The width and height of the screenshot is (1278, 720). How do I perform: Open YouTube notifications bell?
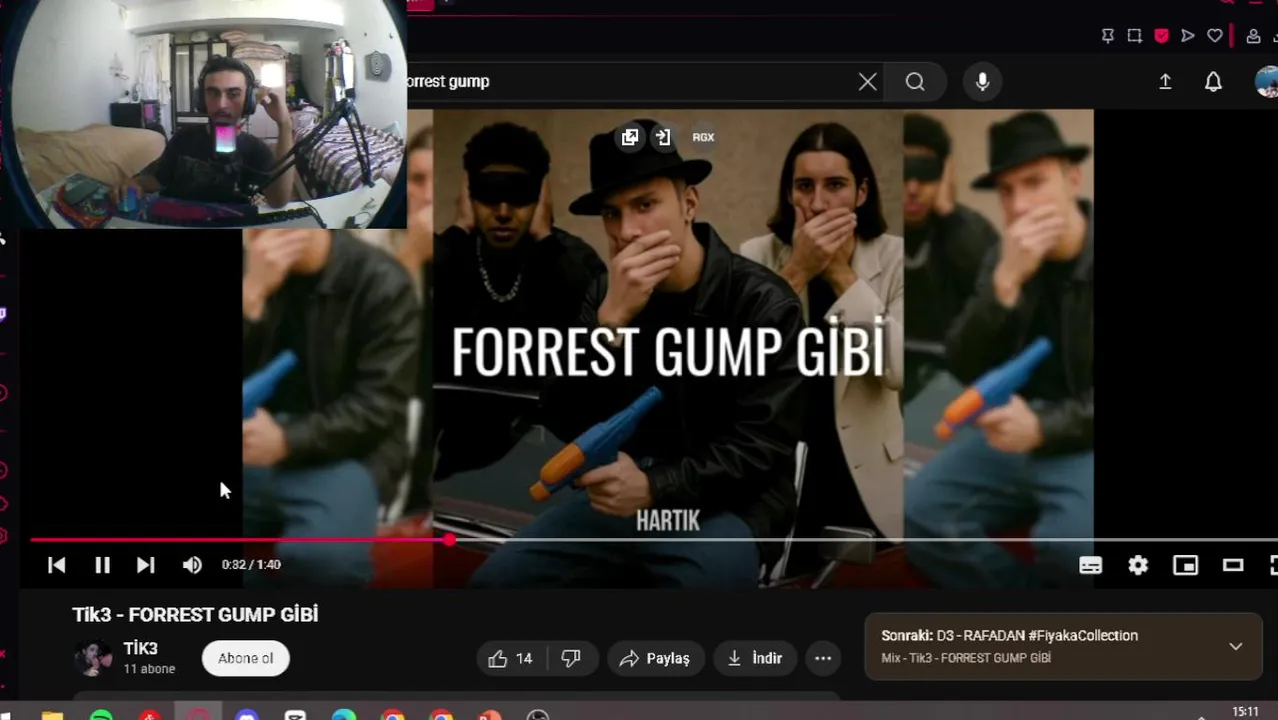pos(1213,82)
